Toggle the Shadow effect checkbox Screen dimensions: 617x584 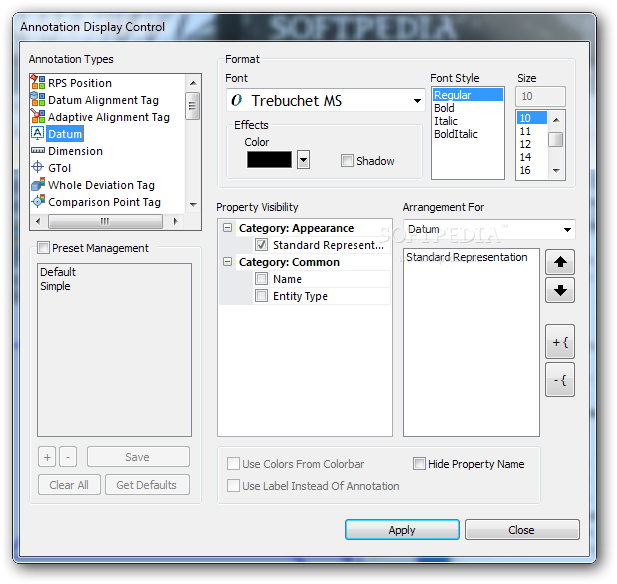[347, 161]
